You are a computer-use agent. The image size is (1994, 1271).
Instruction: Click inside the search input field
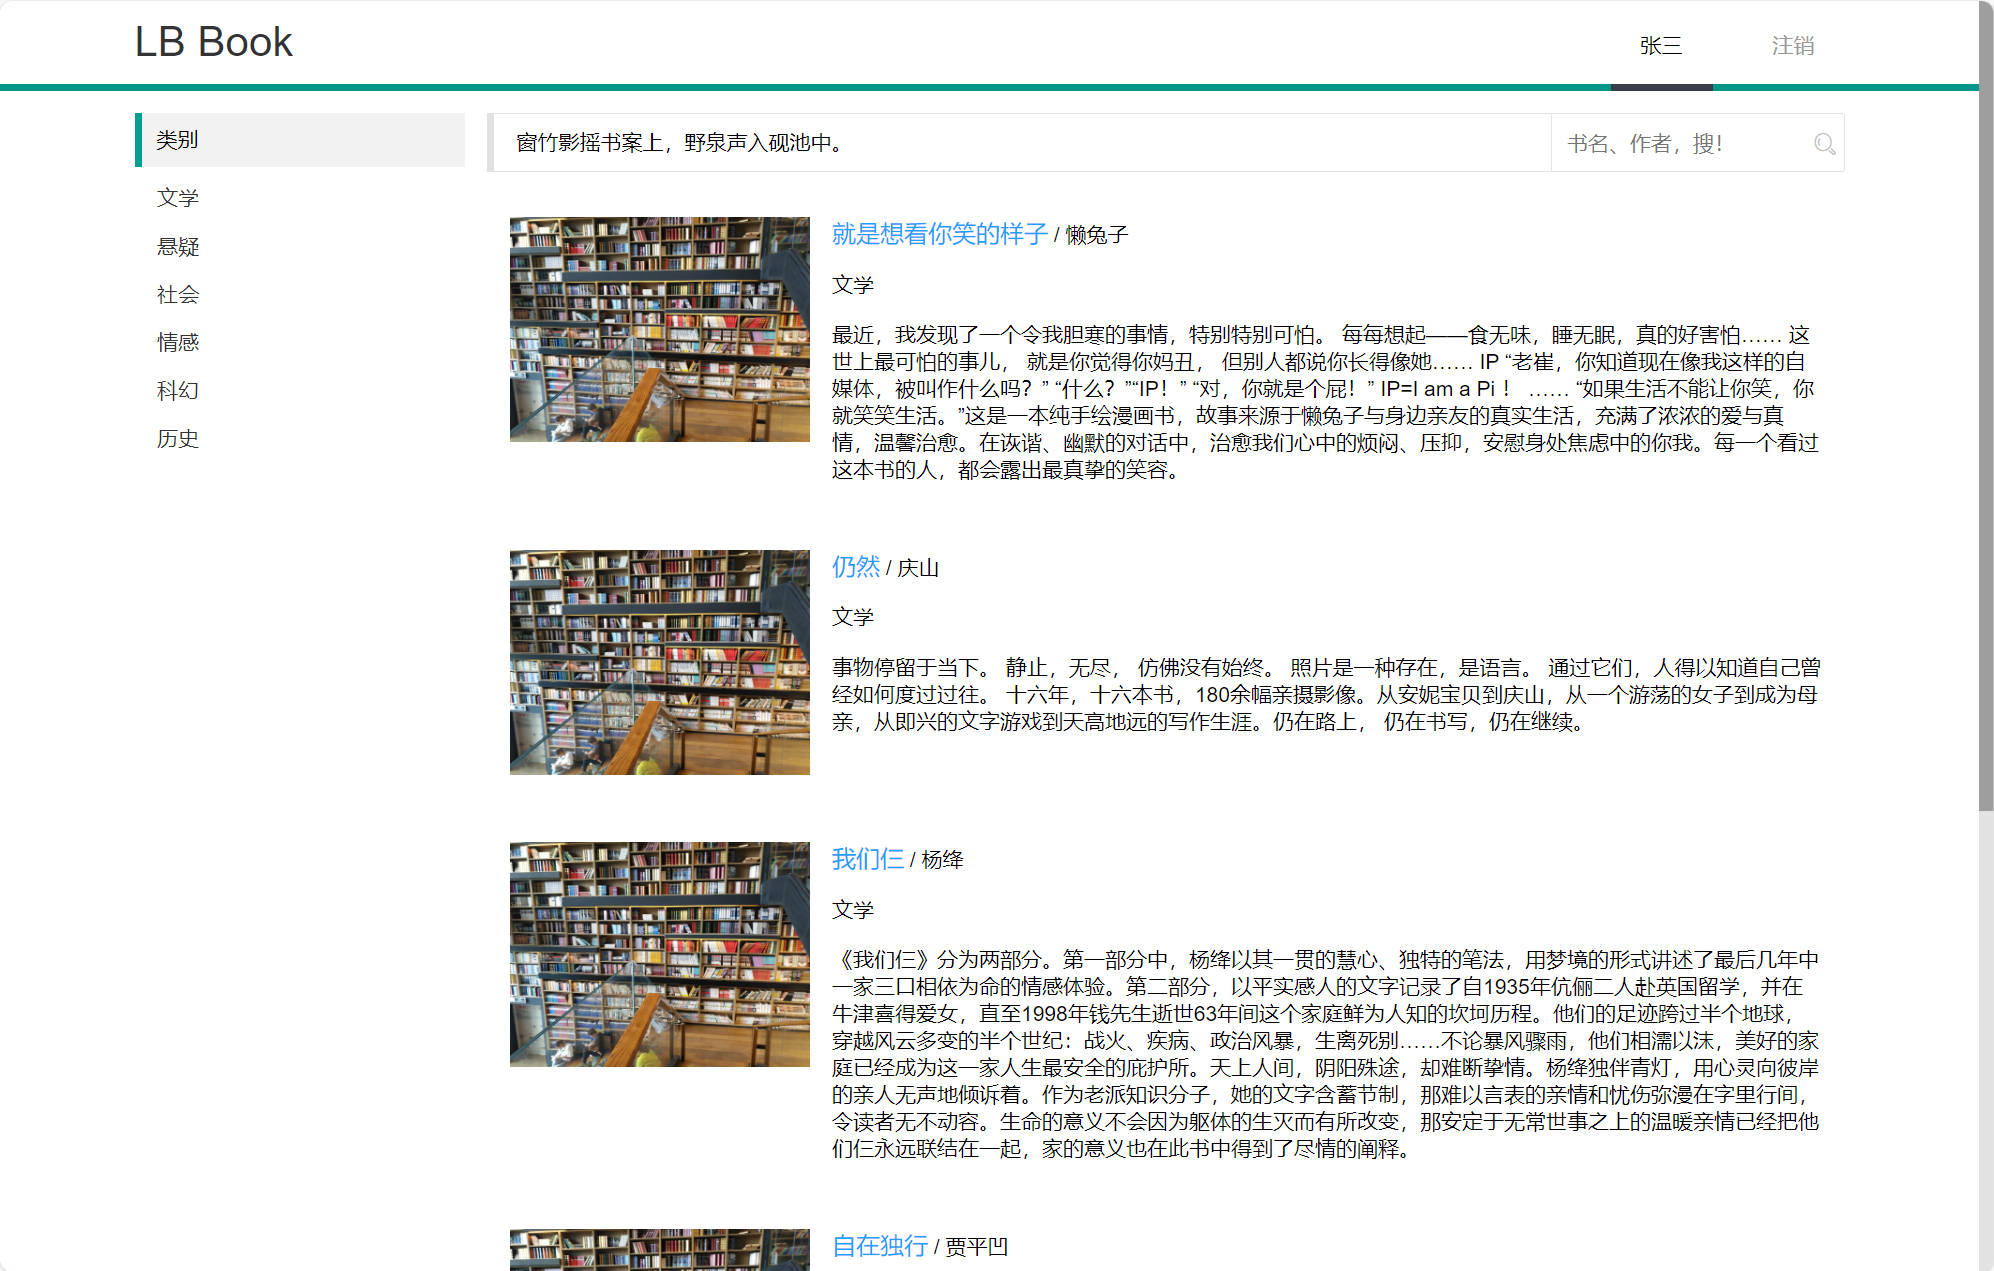1680,143
